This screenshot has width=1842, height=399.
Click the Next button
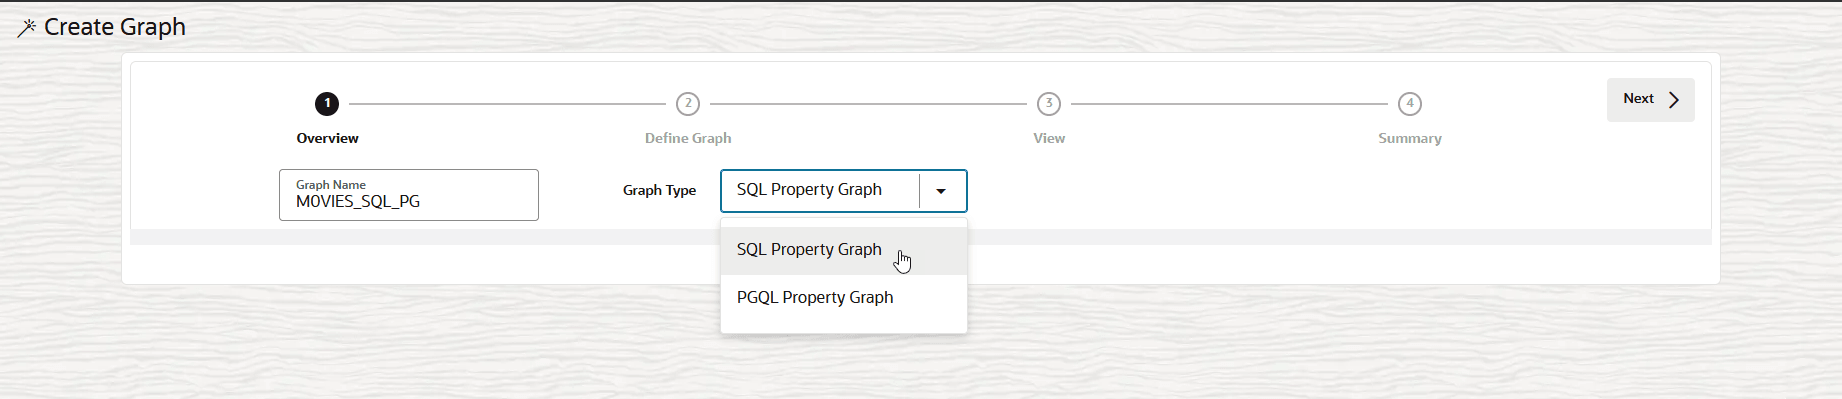coord(1650,100)
